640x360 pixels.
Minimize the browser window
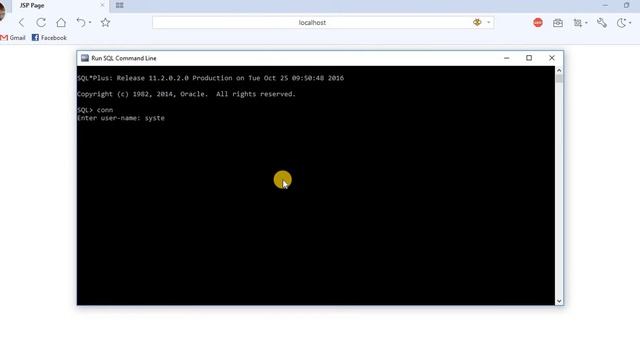605,5
